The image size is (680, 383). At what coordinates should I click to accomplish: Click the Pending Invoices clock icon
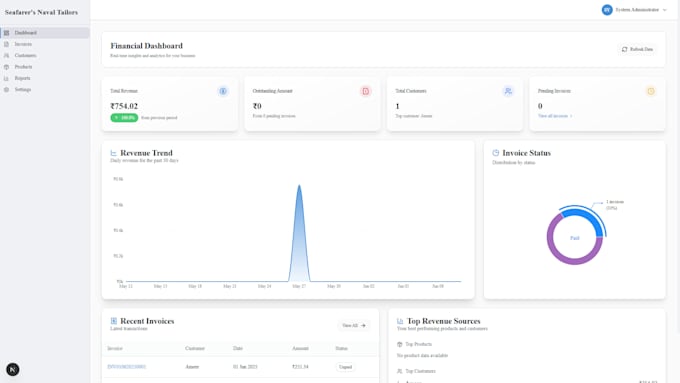click(x=651, y=91)
